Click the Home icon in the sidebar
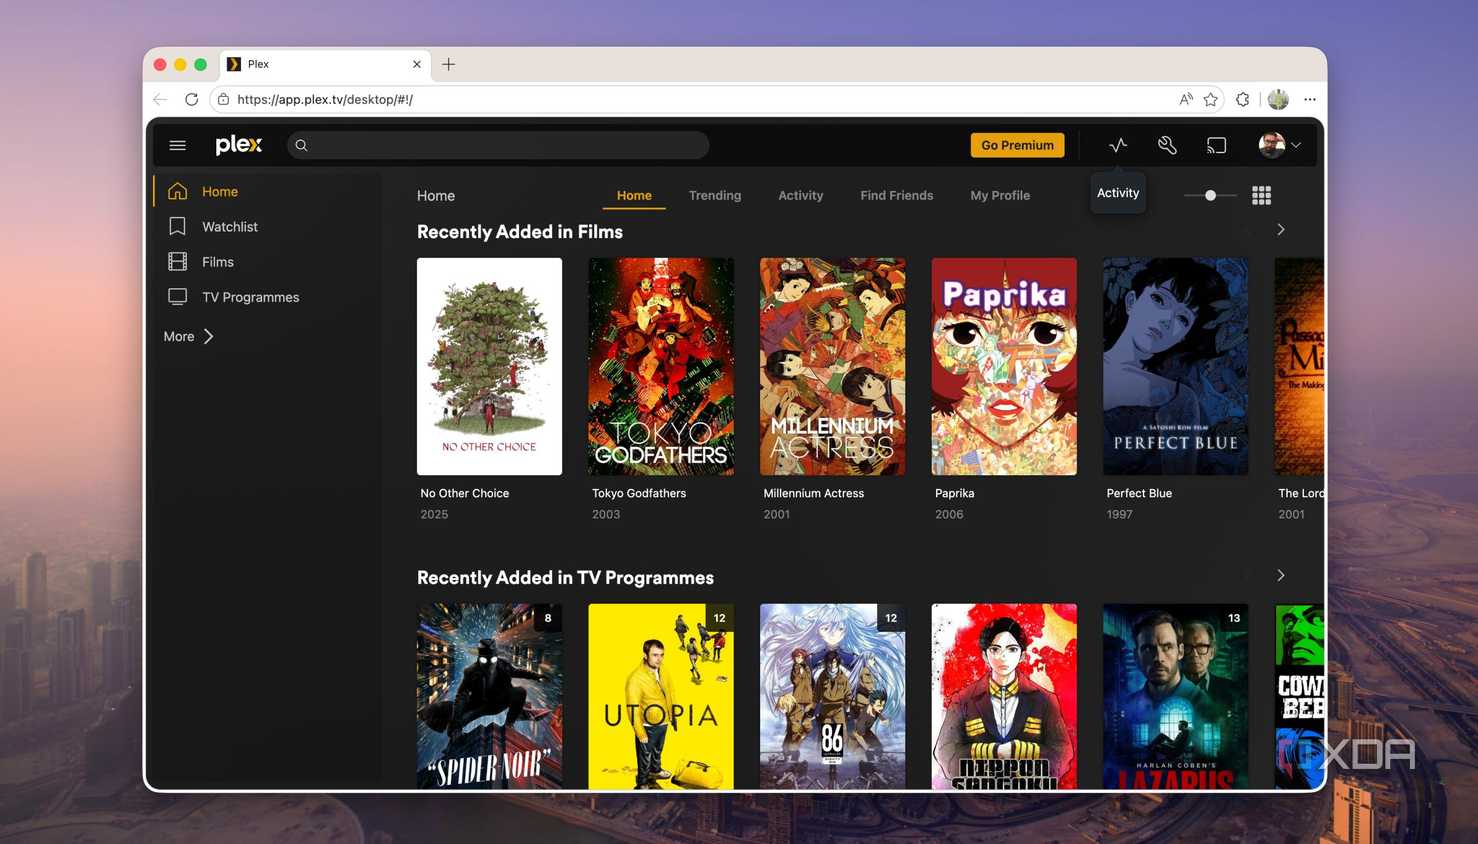 (x=178, y=191)
